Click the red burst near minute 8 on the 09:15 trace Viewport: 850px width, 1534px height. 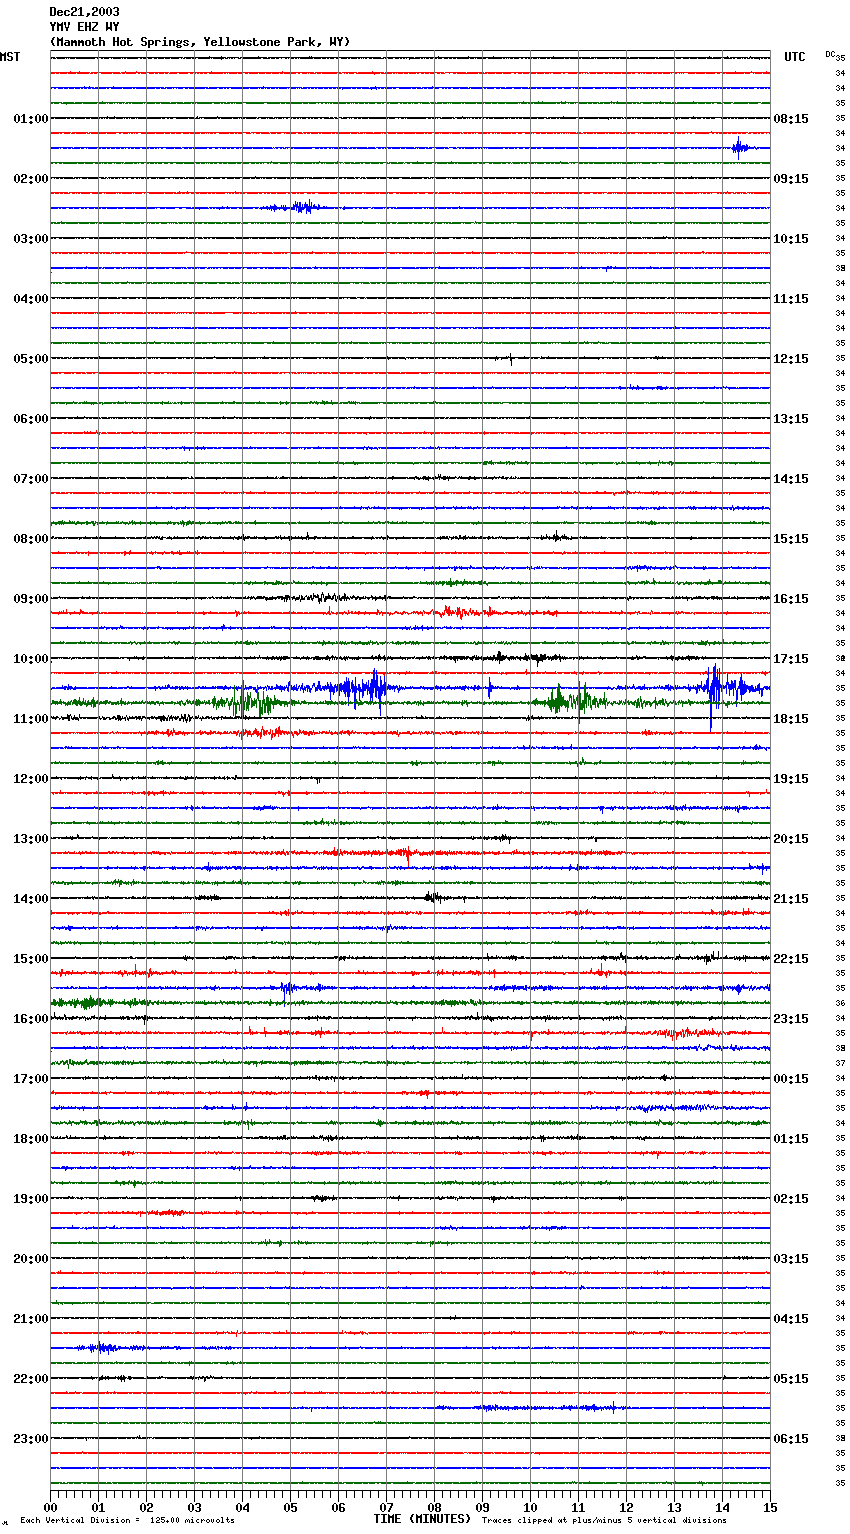point(456,612)
